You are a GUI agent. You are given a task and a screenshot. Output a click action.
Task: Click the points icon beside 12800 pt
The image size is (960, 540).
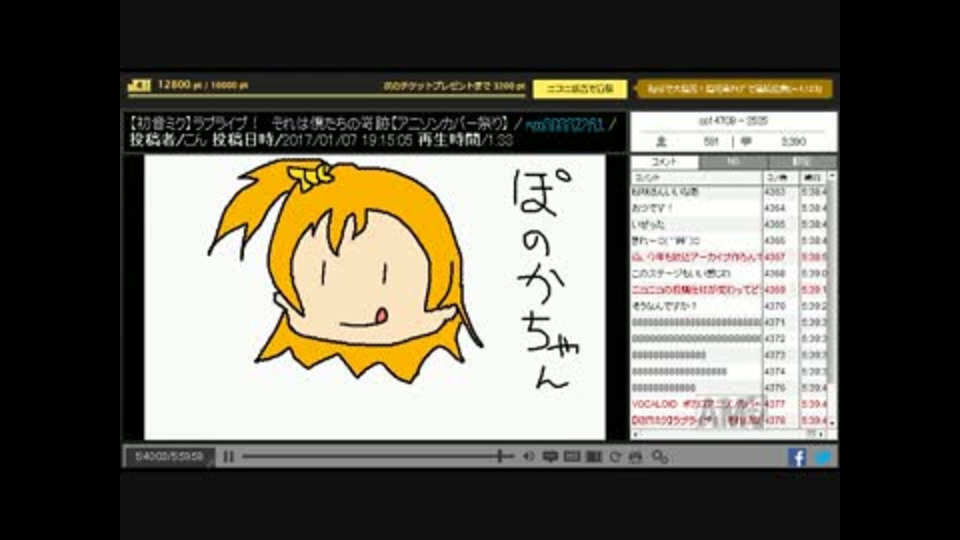click(x=139, y=85)
